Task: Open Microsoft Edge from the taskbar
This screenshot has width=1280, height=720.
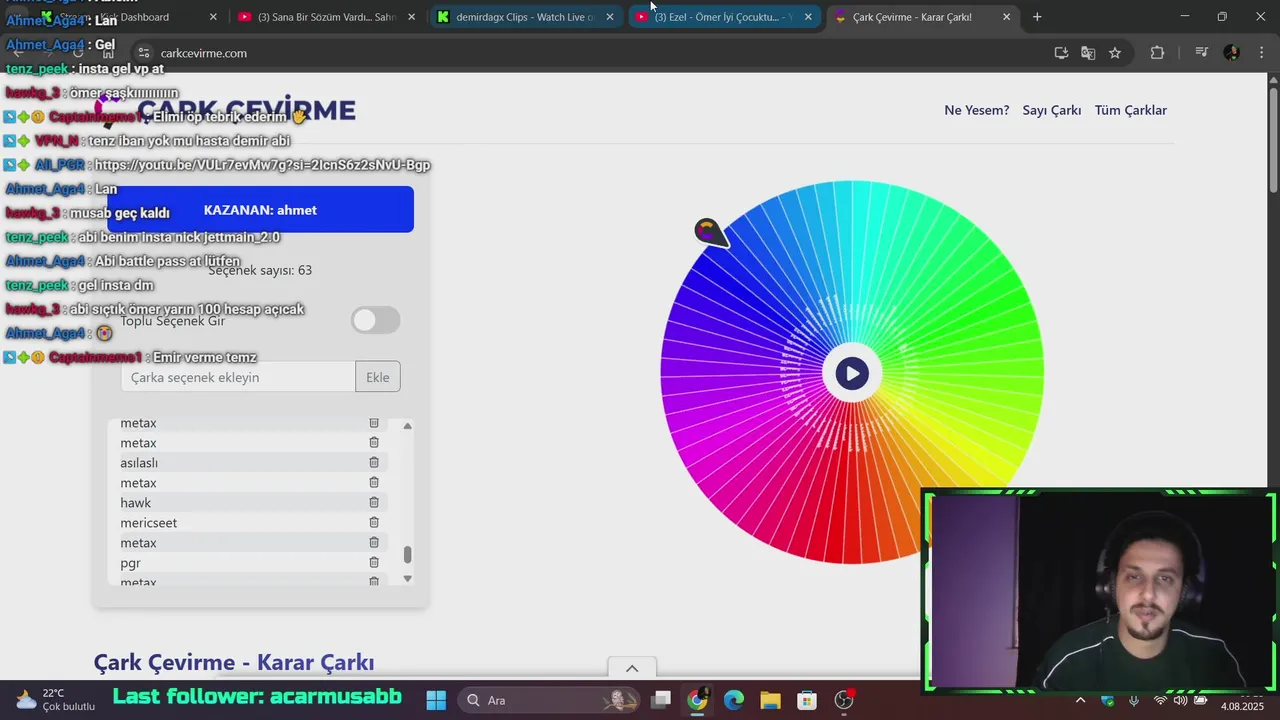Action: [734, 700]
